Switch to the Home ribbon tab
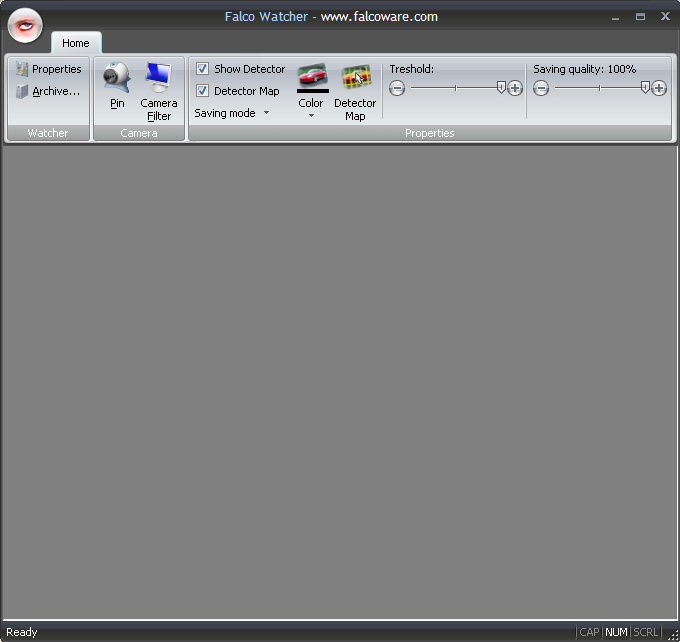The height and width of the screenshot is (642, 680). (76, 43)
